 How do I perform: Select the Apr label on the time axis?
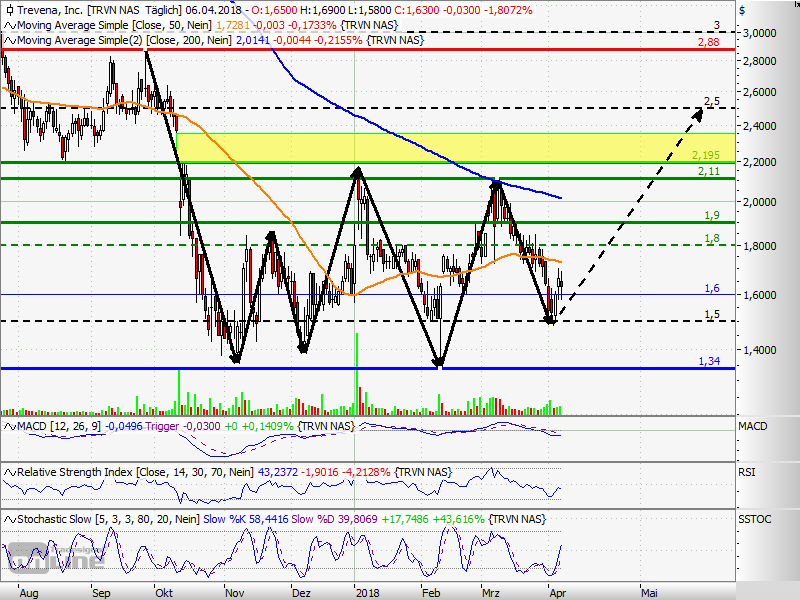(x=559, y=592)
